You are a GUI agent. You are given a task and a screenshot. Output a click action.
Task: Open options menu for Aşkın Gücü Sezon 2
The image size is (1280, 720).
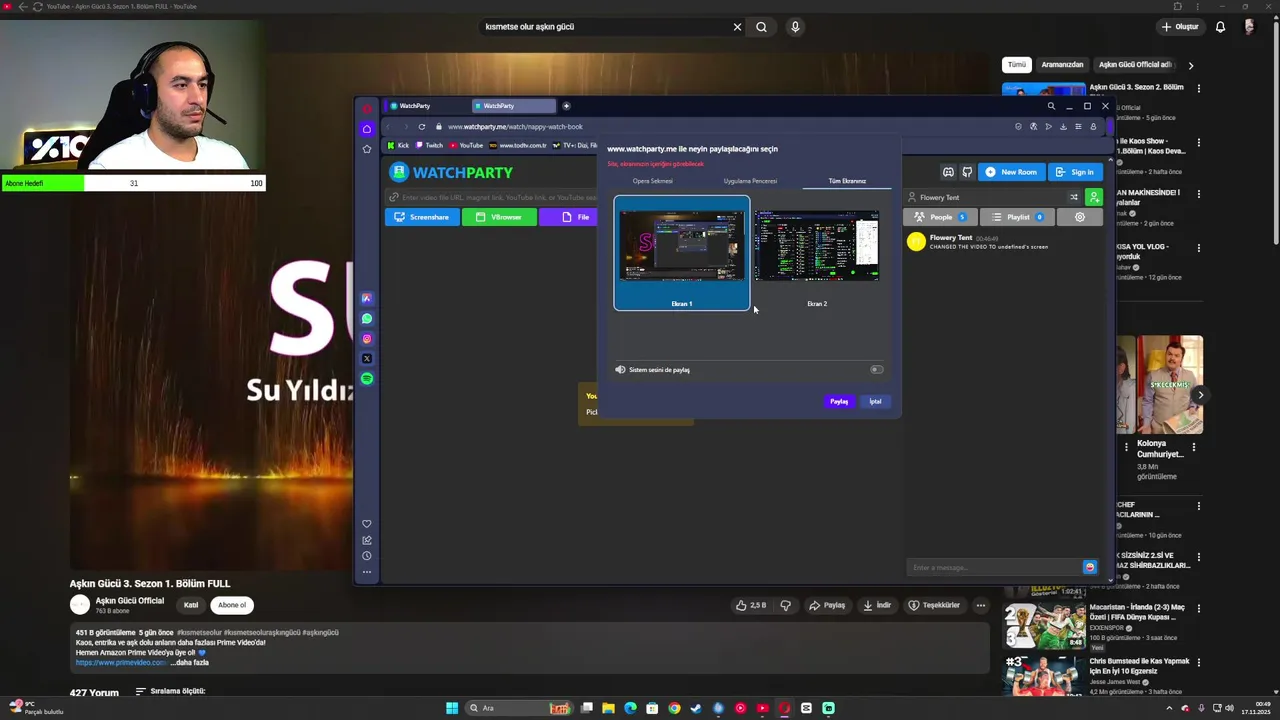coord(1198,88)
